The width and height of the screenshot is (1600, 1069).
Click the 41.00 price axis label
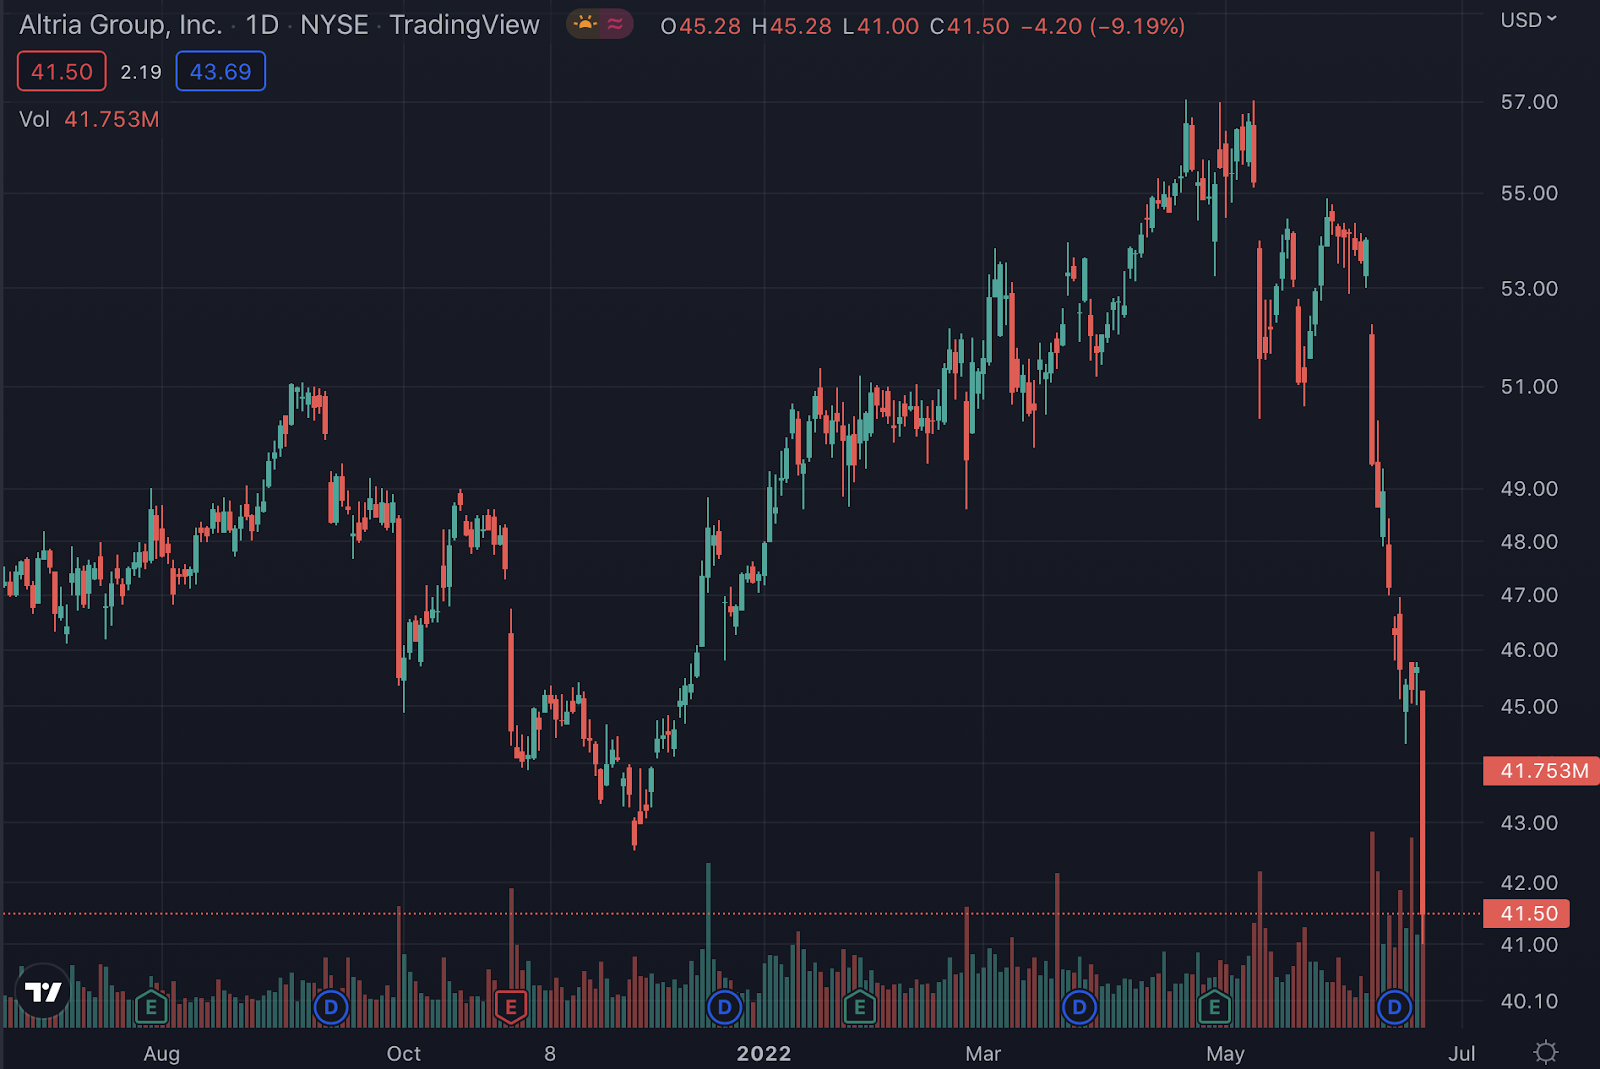pyautogui.click(x=1529, y=945)
